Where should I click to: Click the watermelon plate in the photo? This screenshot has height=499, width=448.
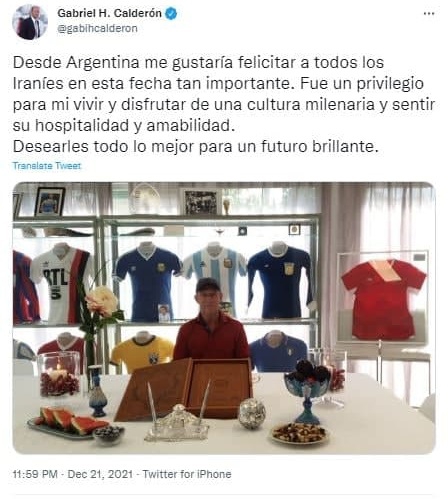pyautogui.click(x=67, y=422)
